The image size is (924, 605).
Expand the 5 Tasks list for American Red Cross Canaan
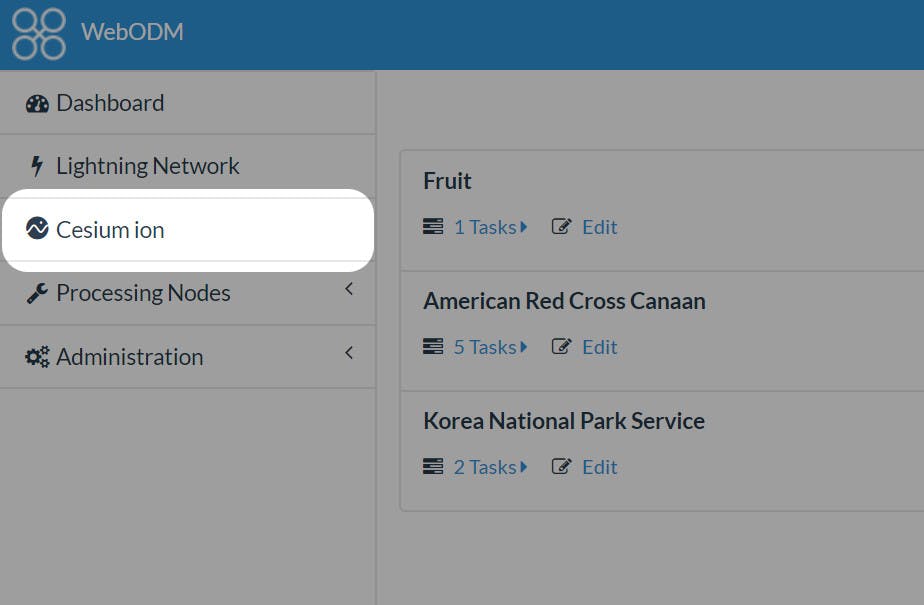coord(490,346)
